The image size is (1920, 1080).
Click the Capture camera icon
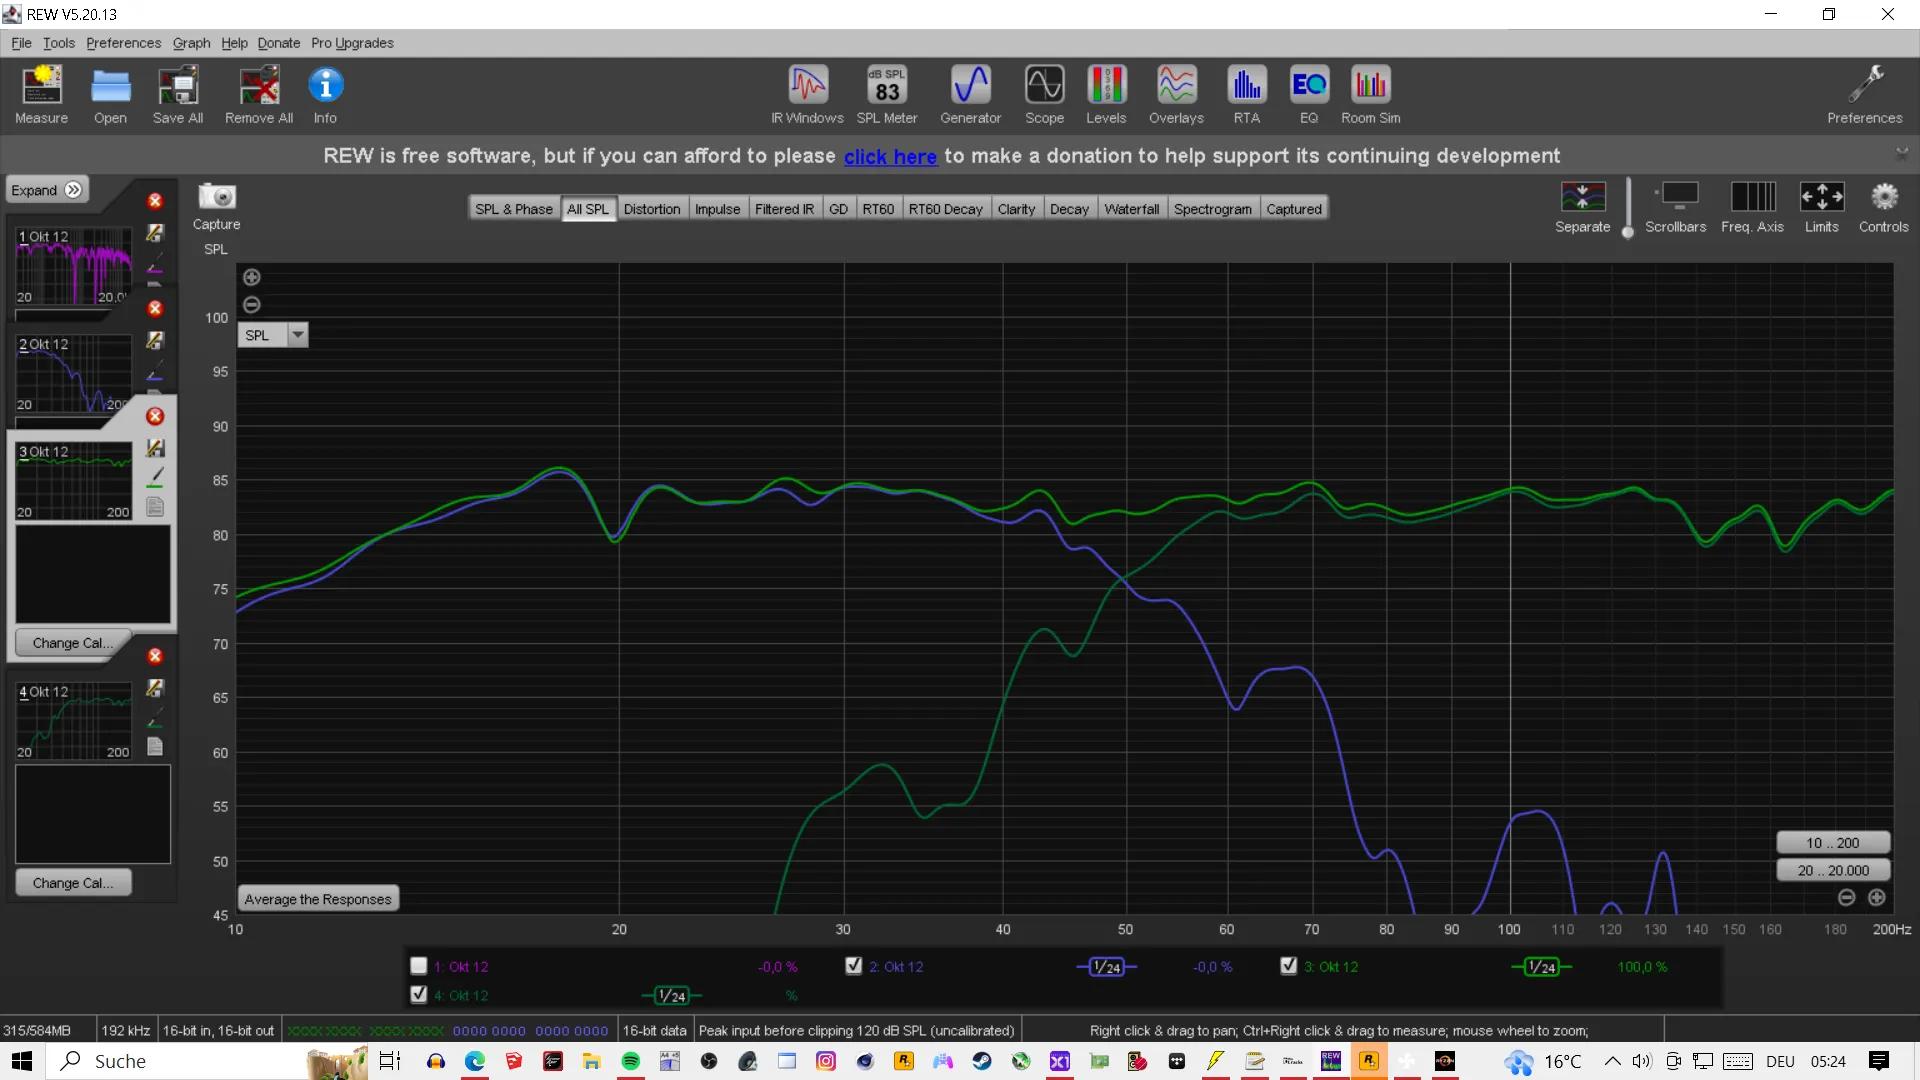click(216, 197)
